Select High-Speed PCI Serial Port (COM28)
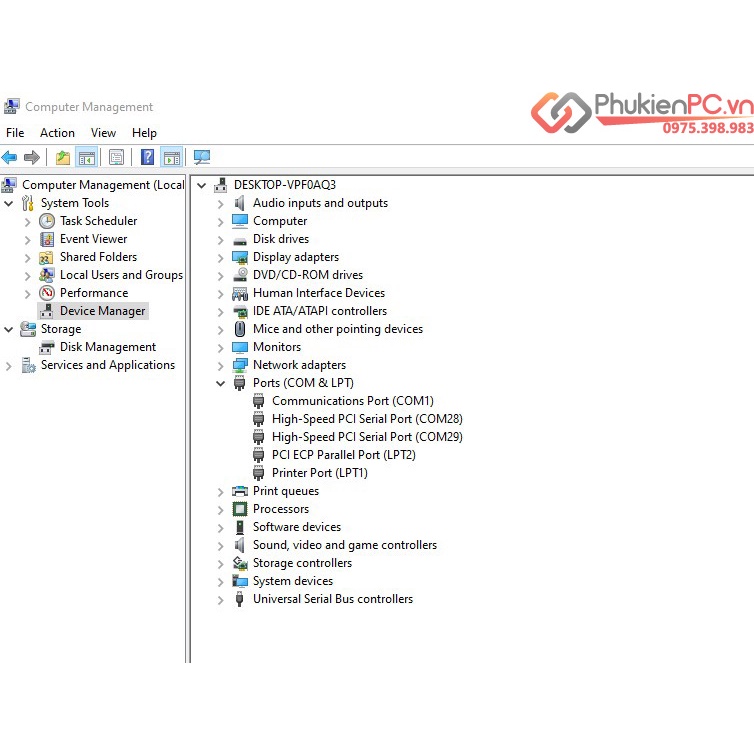Screen dimensions: 754x754 click(x=366, y=419)
